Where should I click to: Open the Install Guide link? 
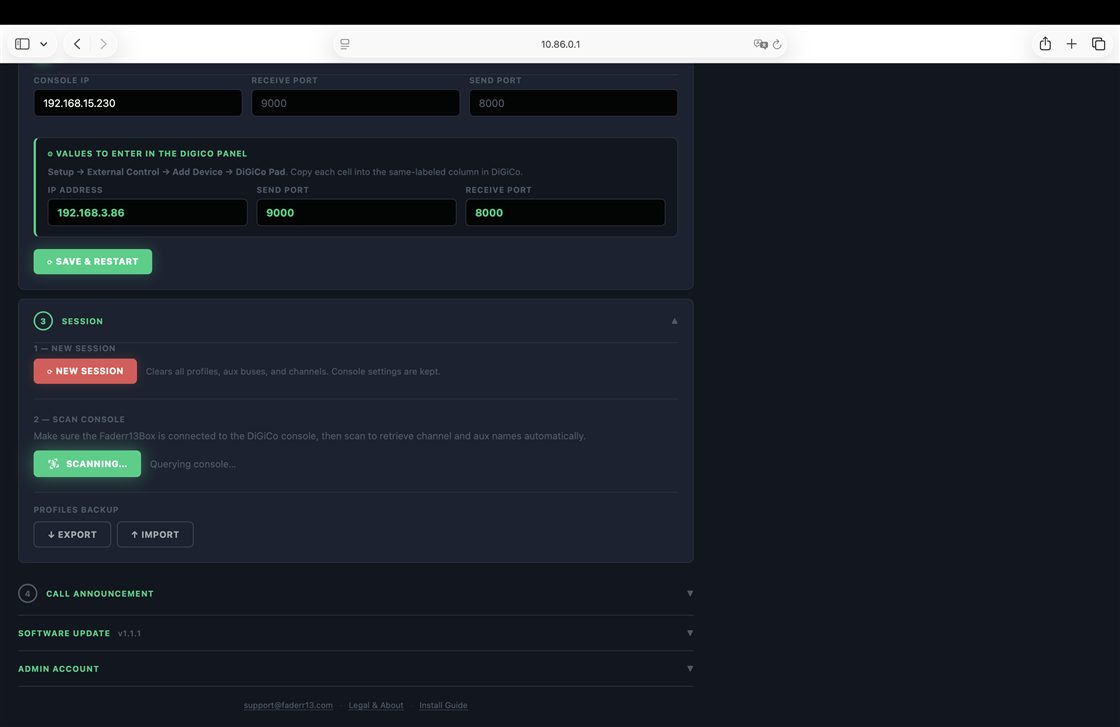(443, 706)
